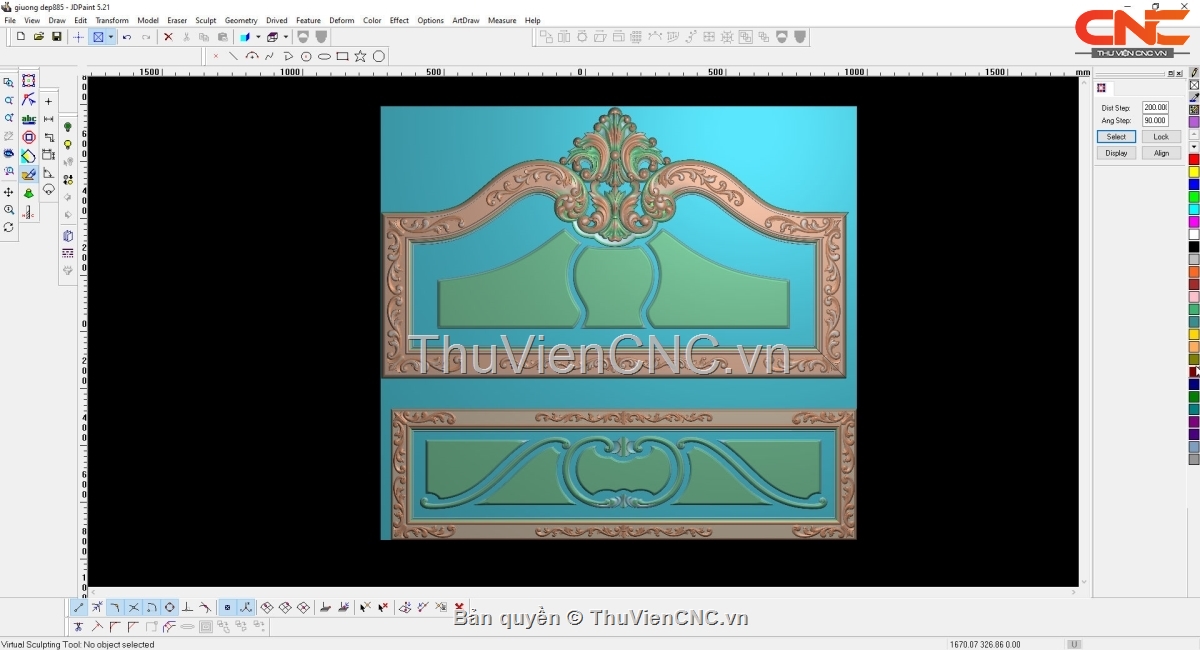The image size is (1200, 650).
Task: Click the red X delete icon
Action: click(x=168, y=37)
